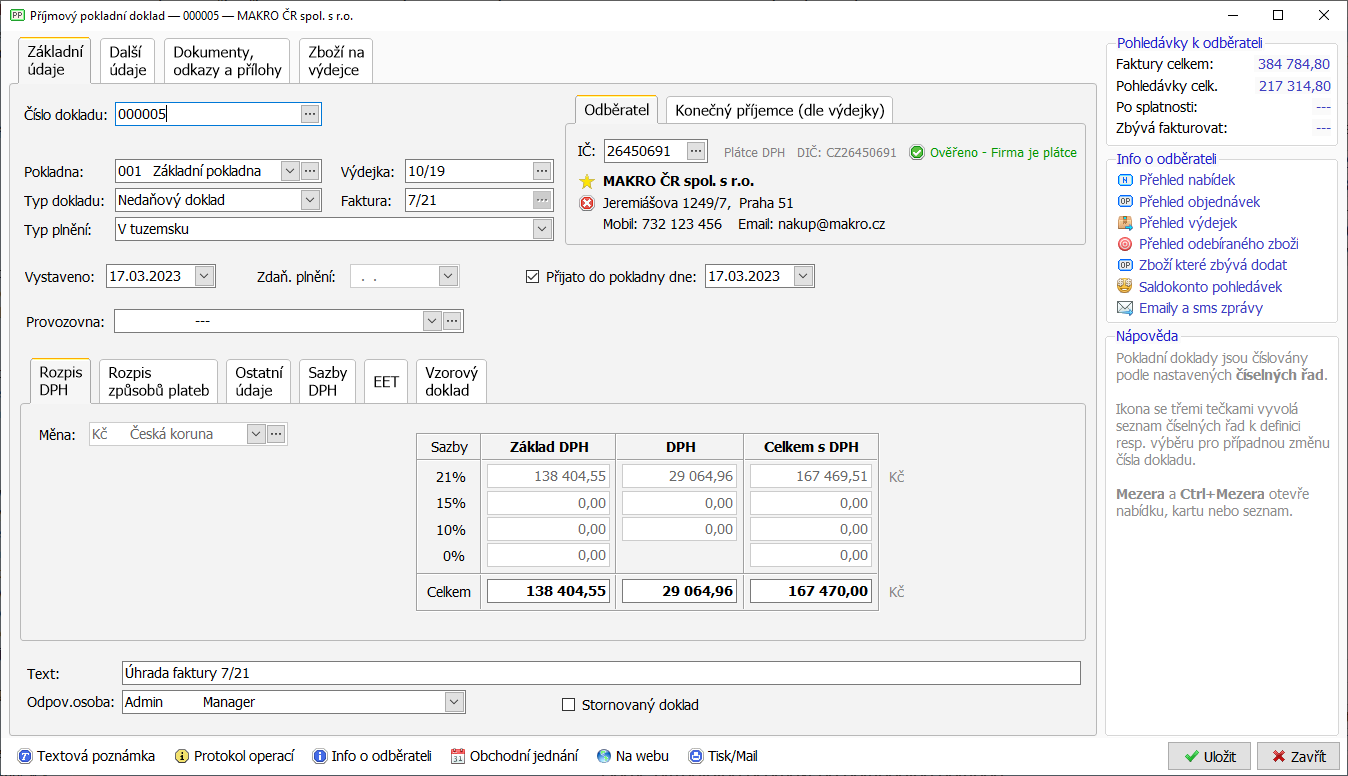
Task: Click 15% Základ DPH field
Action: click(x=548, y=503)
